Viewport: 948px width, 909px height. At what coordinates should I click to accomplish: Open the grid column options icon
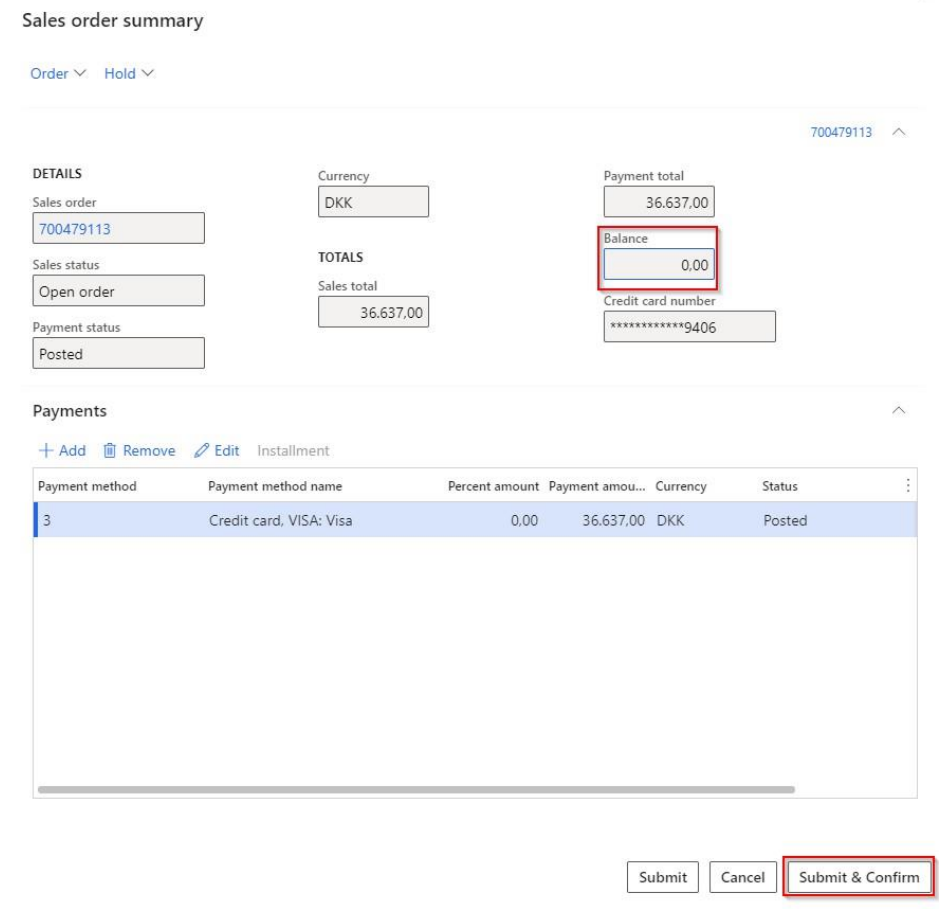908,486
